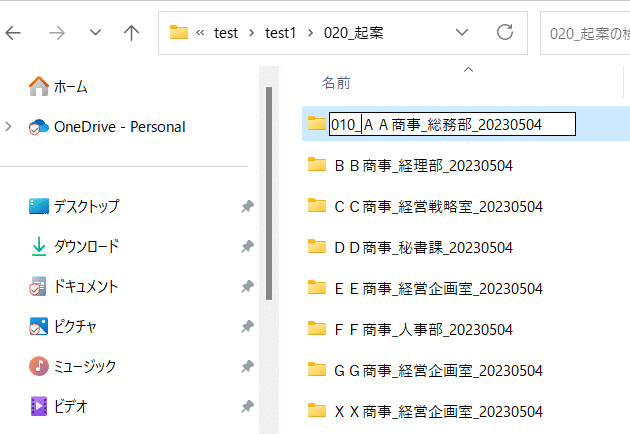Click pin icon next to ミュージック
The height and width of the screenshot is (434, 630).
click(248, 366)
